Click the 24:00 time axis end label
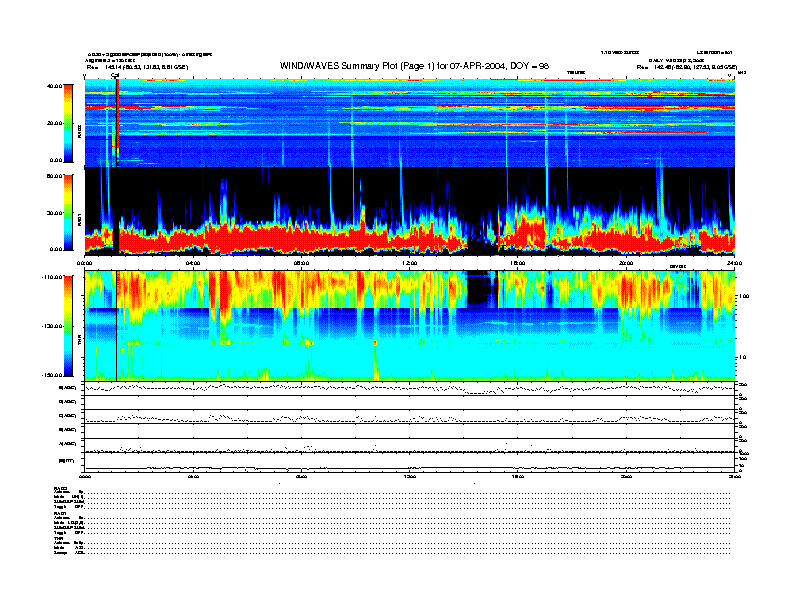Image resolution: width=792 pixels, height=612 pixels. pyautogui.click(x=733, y=263)
